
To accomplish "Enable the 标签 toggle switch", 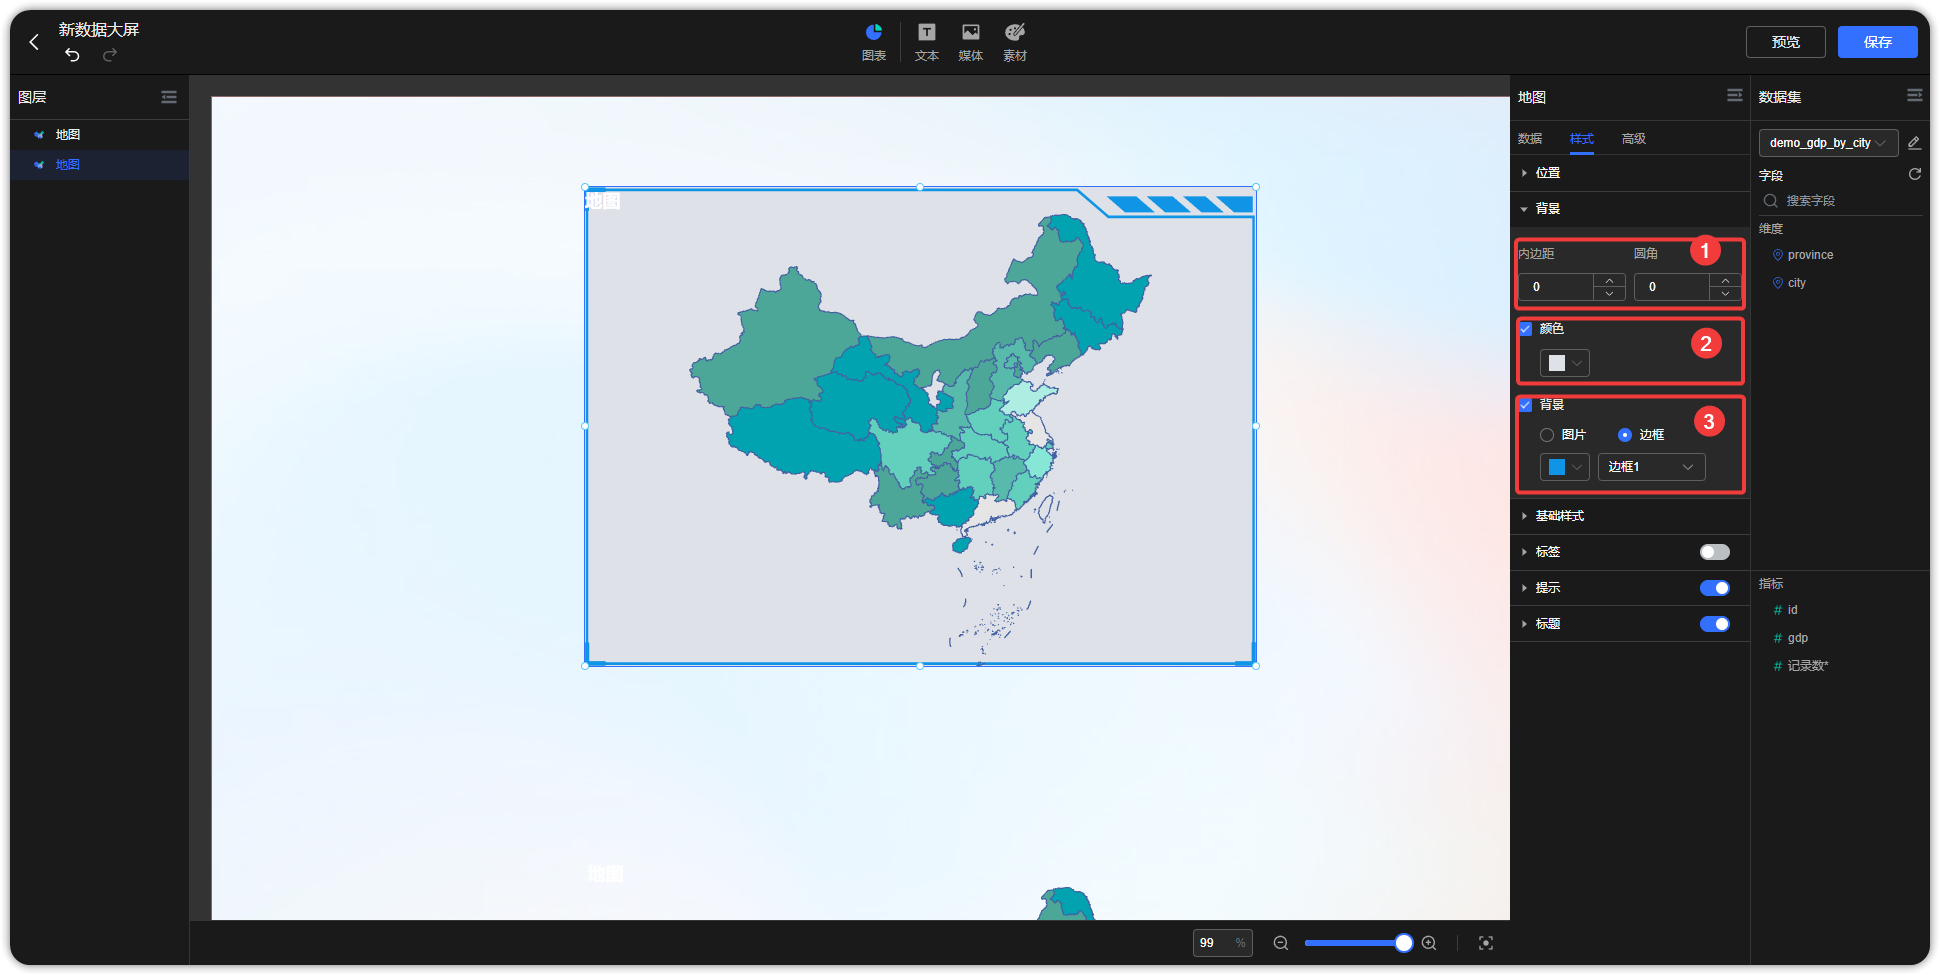I will pos(1715,552).
